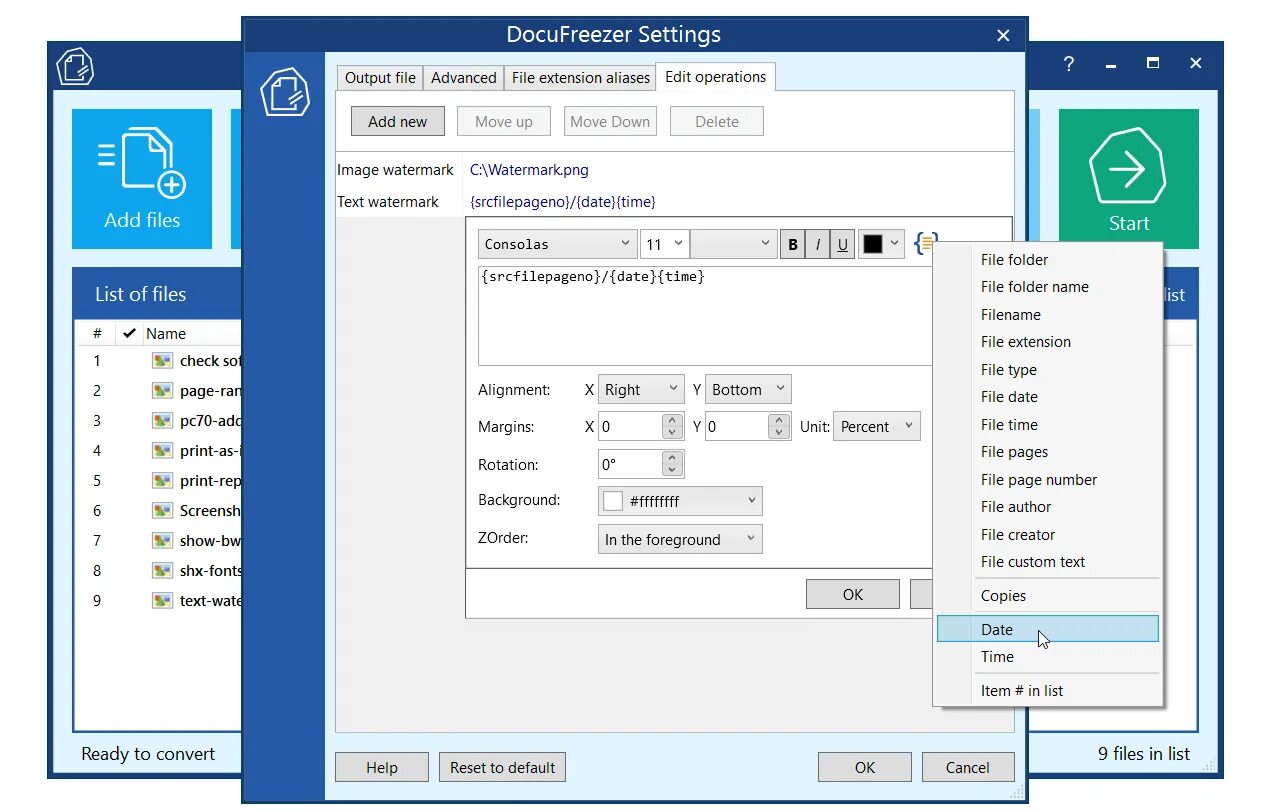The height and width of the screenshot is (810, 1280).
Task: Click the X margin stepper arrows
Action: [x=673, y=427]
